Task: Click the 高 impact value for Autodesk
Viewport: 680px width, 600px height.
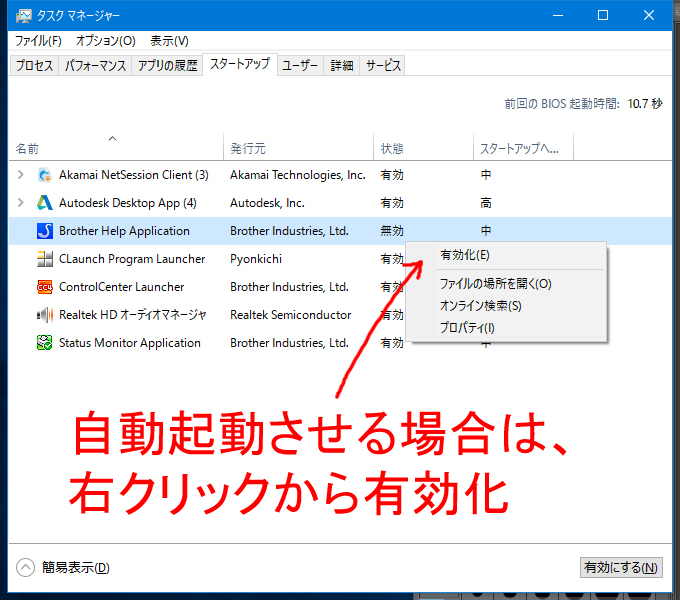Action: [x=486, y=203]
